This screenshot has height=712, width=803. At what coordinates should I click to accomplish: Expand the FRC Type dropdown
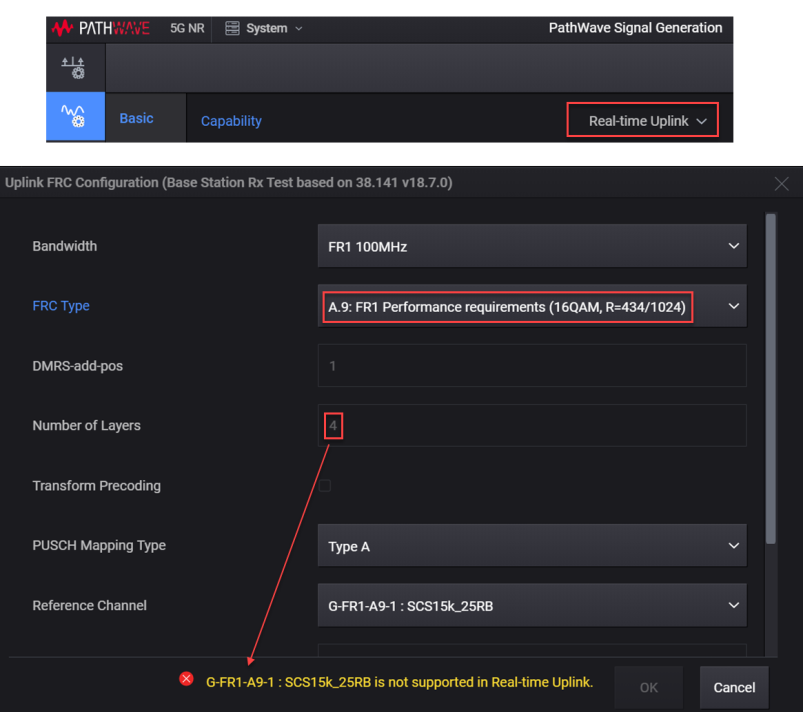(x=531, y=306)
